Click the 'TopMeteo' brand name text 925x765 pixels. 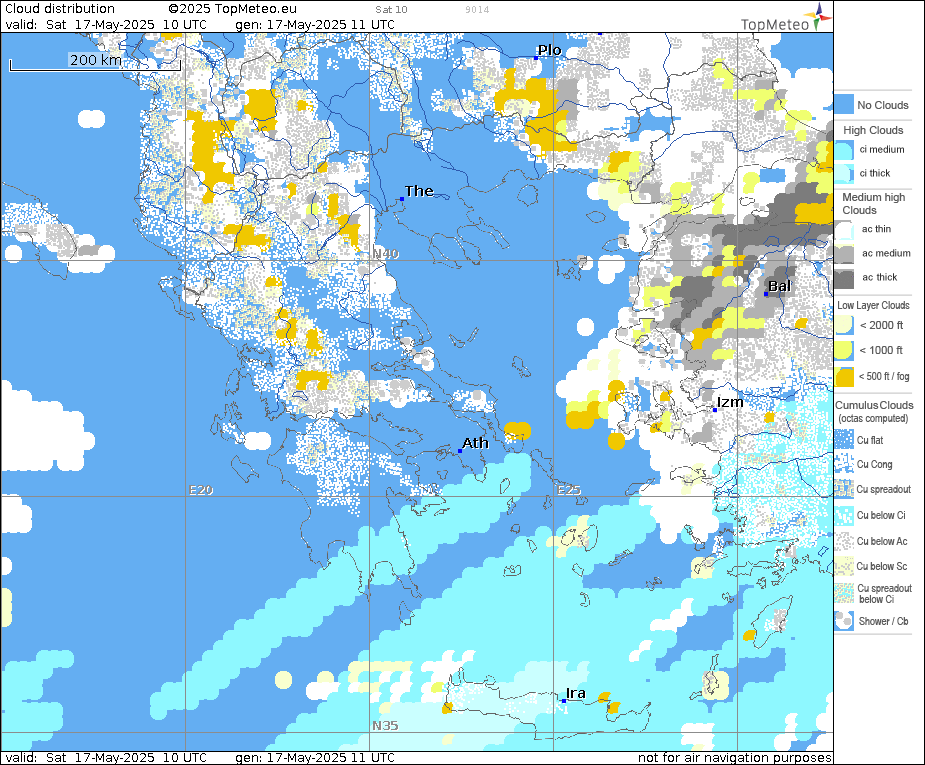point(775,24)
